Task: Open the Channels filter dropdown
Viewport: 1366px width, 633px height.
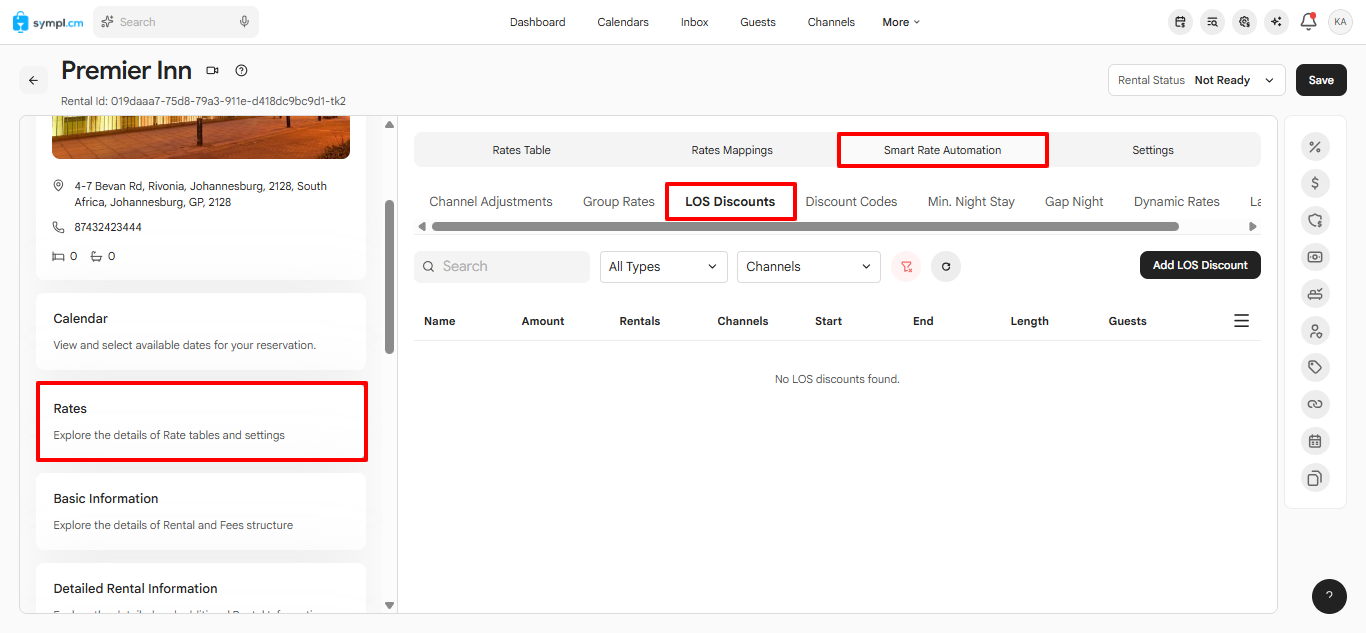Action: (808, 267)
